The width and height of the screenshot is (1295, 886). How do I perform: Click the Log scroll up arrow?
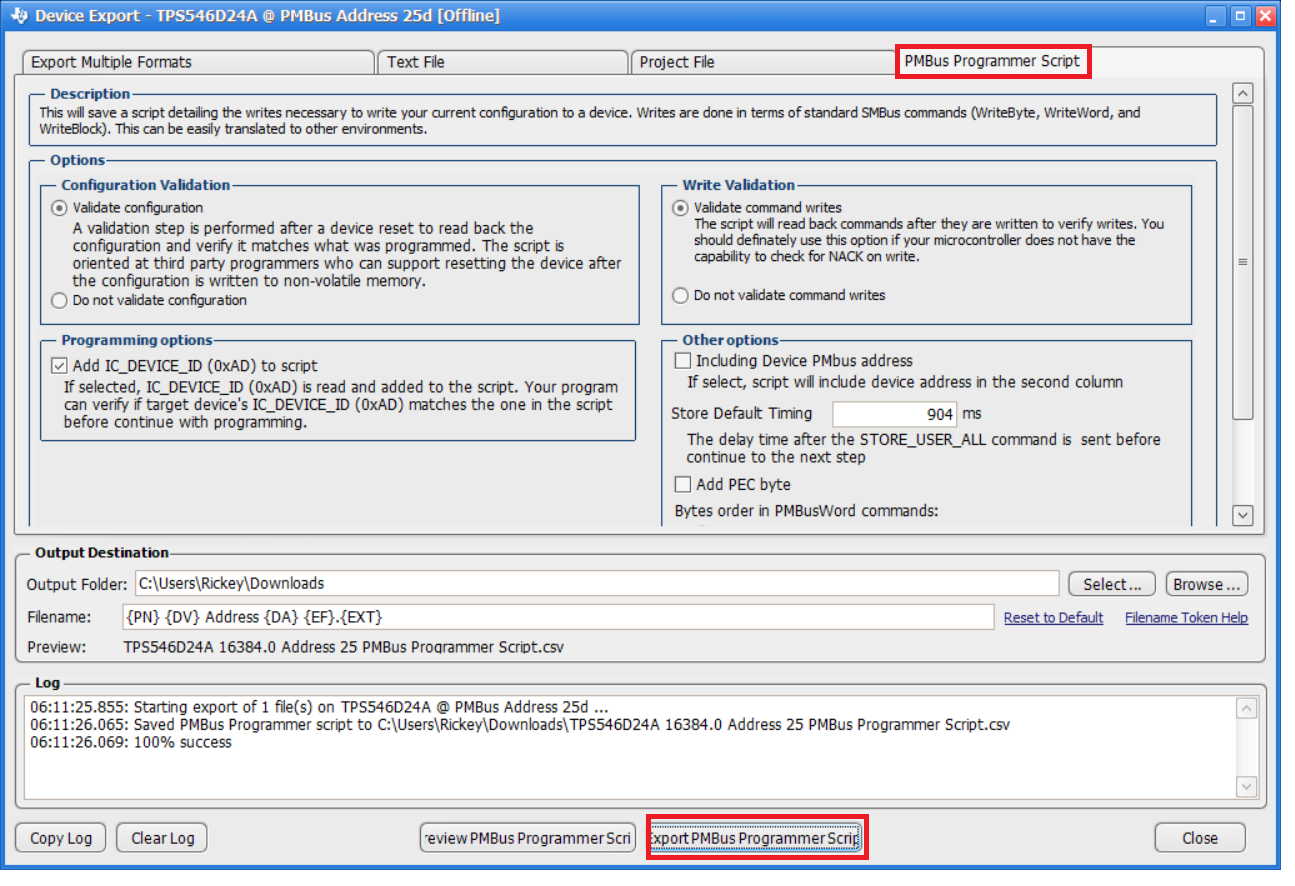click(1246, 709)
